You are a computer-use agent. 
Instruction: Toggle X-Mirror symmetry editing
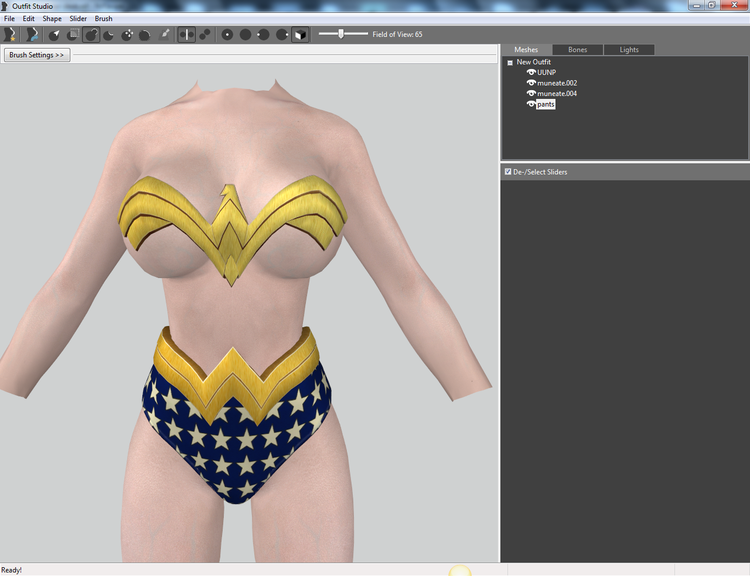tap(187, 34)
